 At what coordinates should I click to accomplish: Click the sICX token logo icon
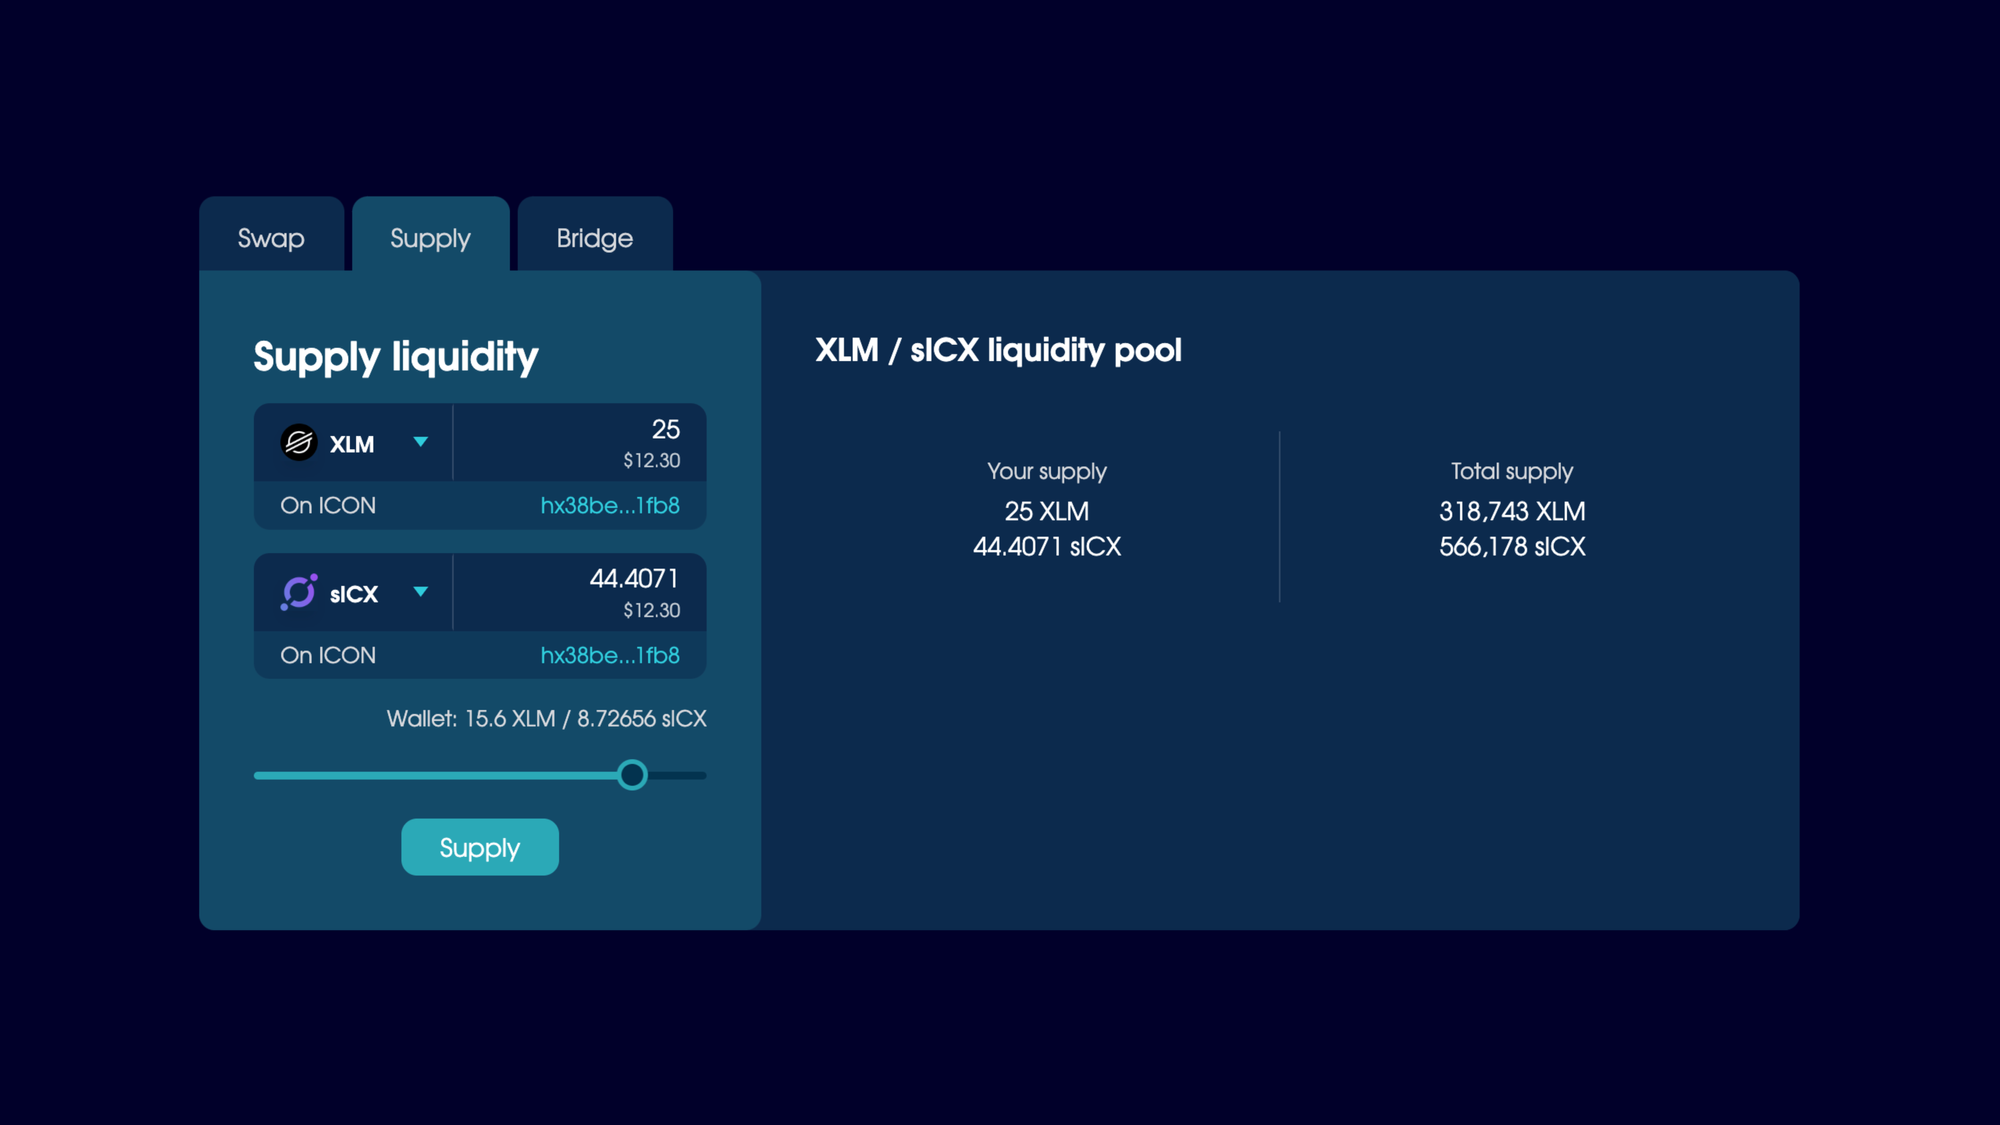(x=298, y=592)
